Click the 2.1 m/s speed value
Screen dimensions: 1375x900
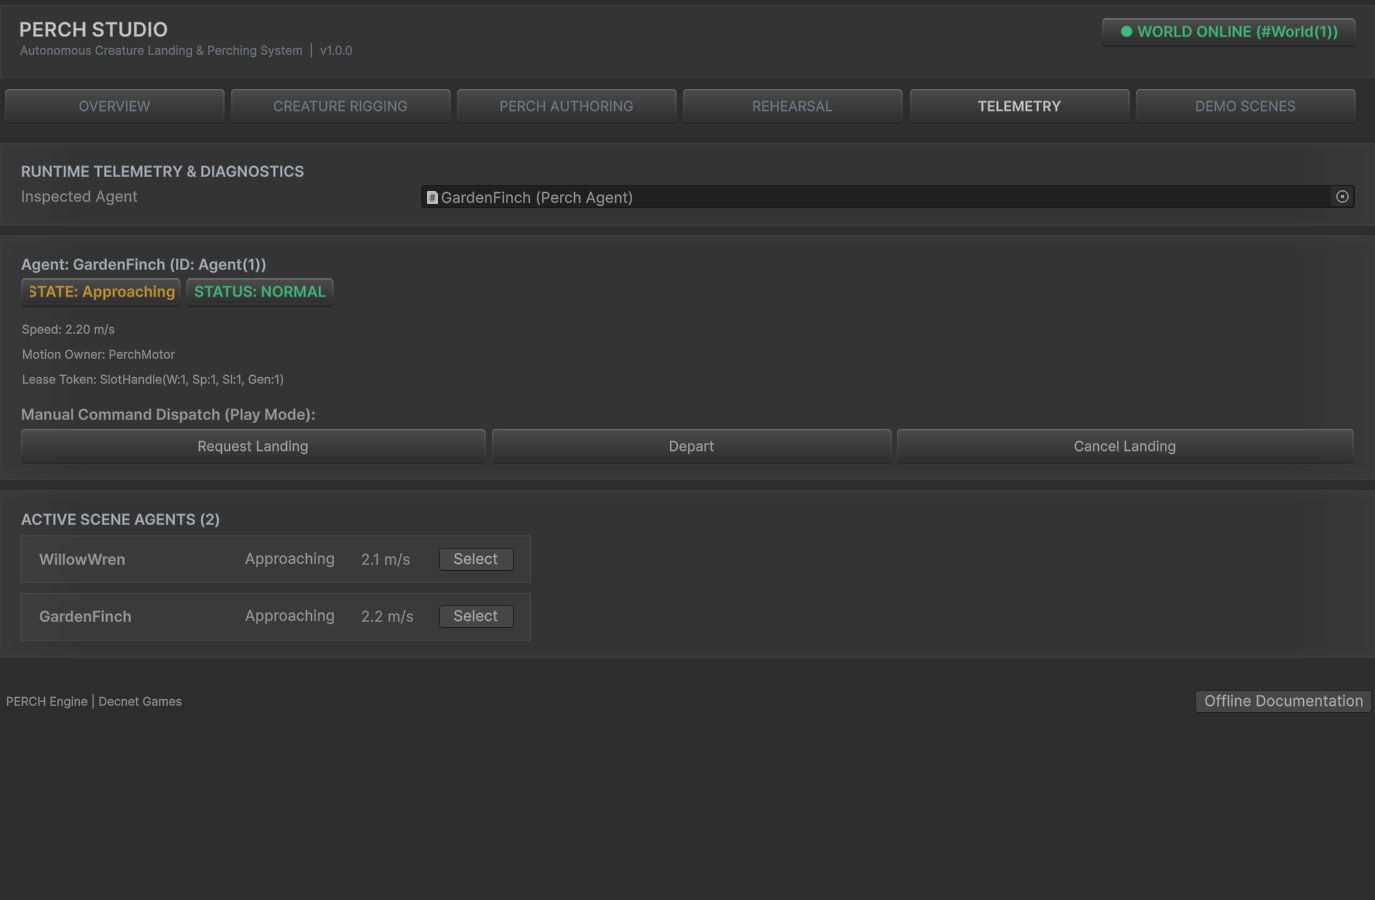(x=386, y=559)
